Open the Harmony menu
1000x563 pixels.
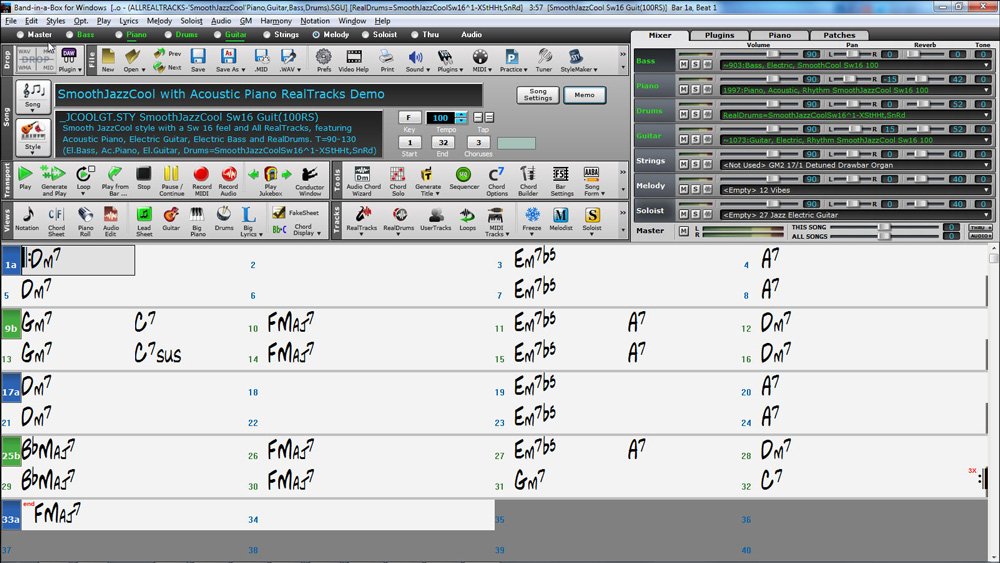276,21
